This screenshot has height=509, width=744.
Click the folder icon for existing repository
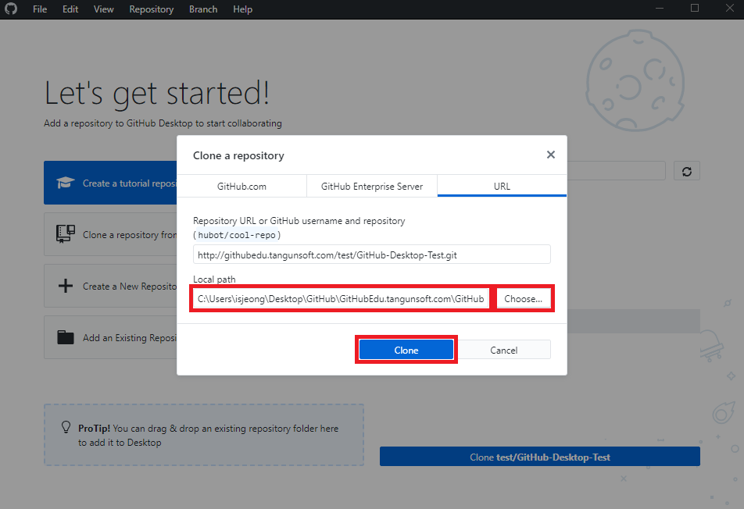click(65, 337)
